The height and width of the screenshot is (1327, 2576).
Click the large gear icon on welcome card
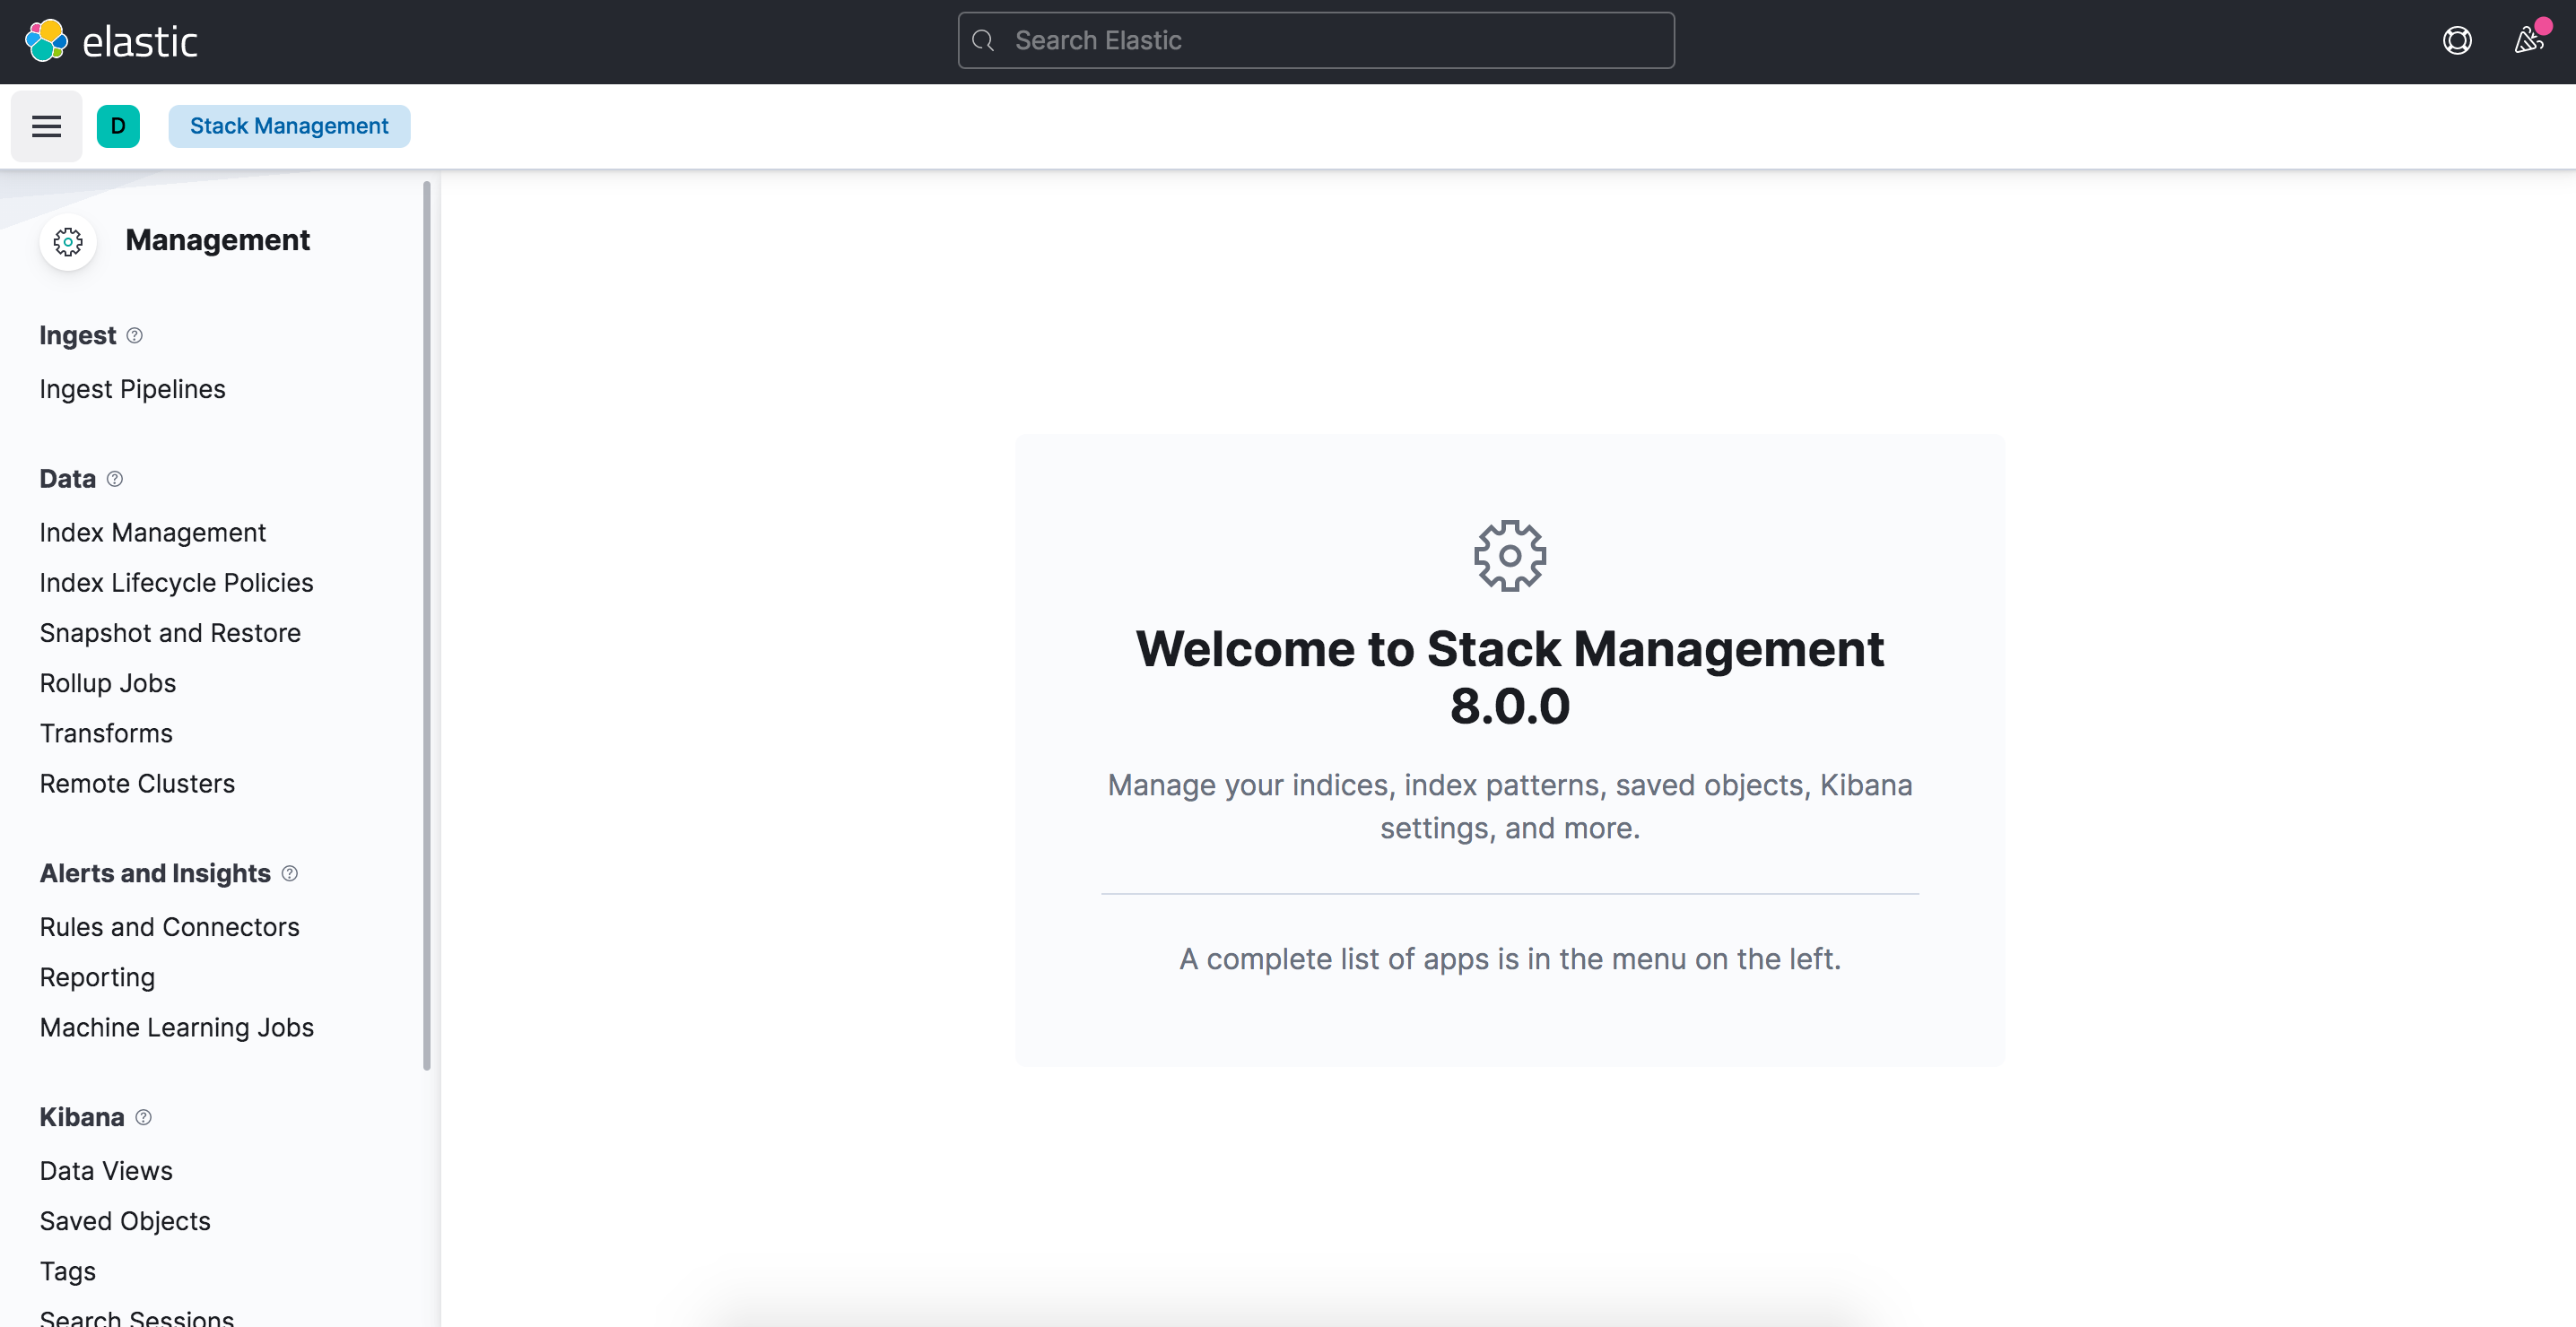coord(1510,555)
